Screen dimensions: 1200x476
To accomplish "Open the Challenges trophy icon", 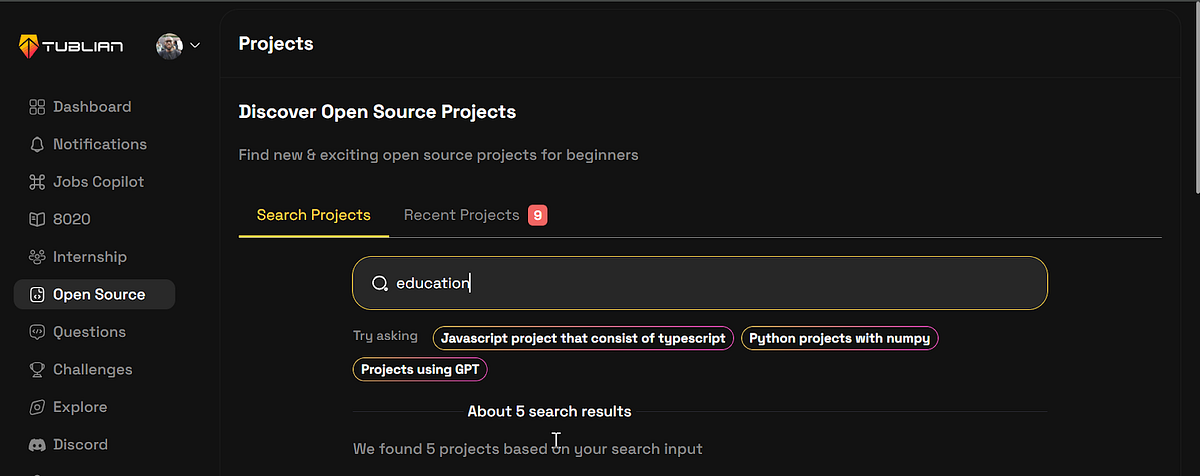I will (37, 370).
